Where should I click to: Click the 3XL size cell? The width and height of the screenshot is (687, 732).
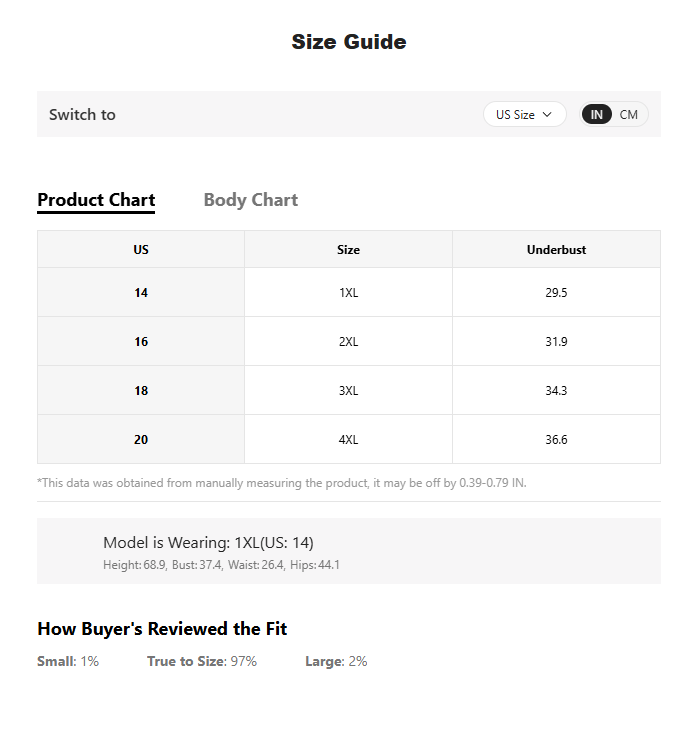[x=348, y=390]
